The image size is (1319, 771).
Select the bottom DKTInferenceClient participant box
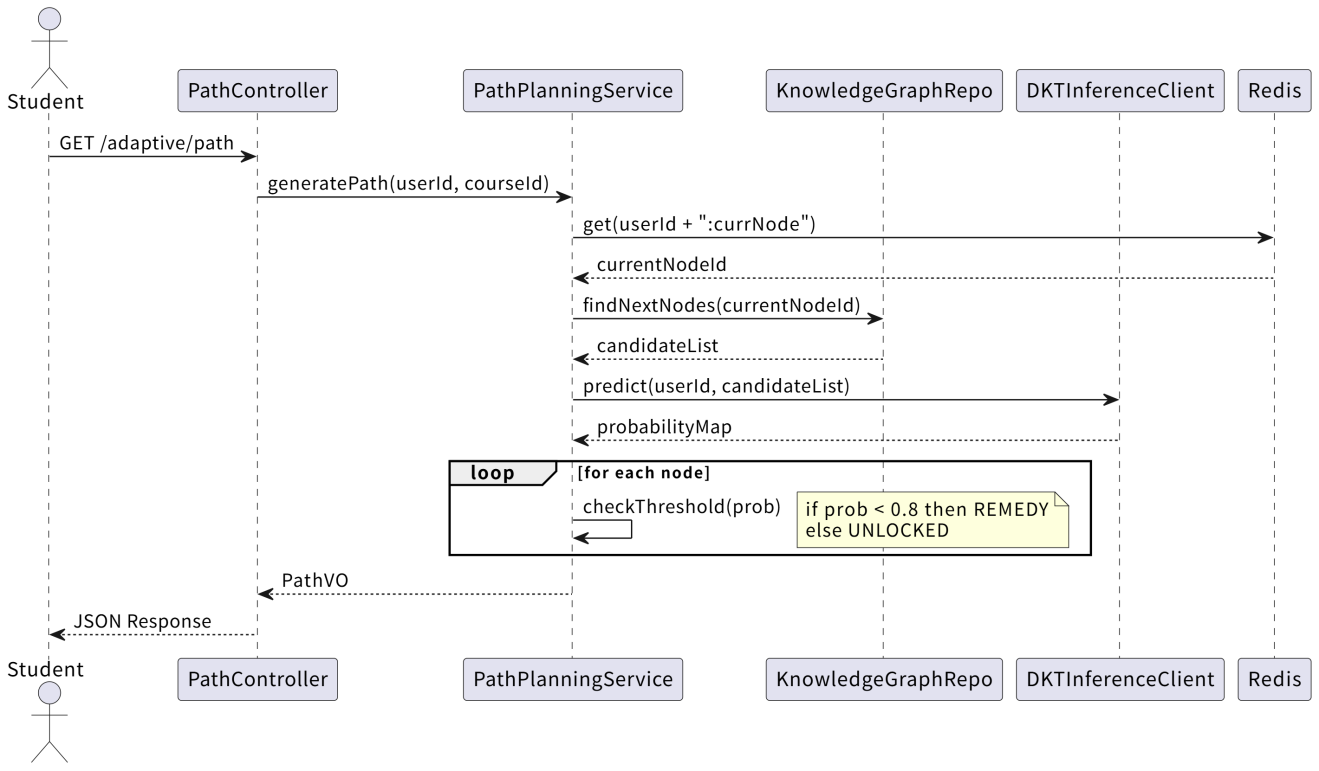pos(1119,679)
